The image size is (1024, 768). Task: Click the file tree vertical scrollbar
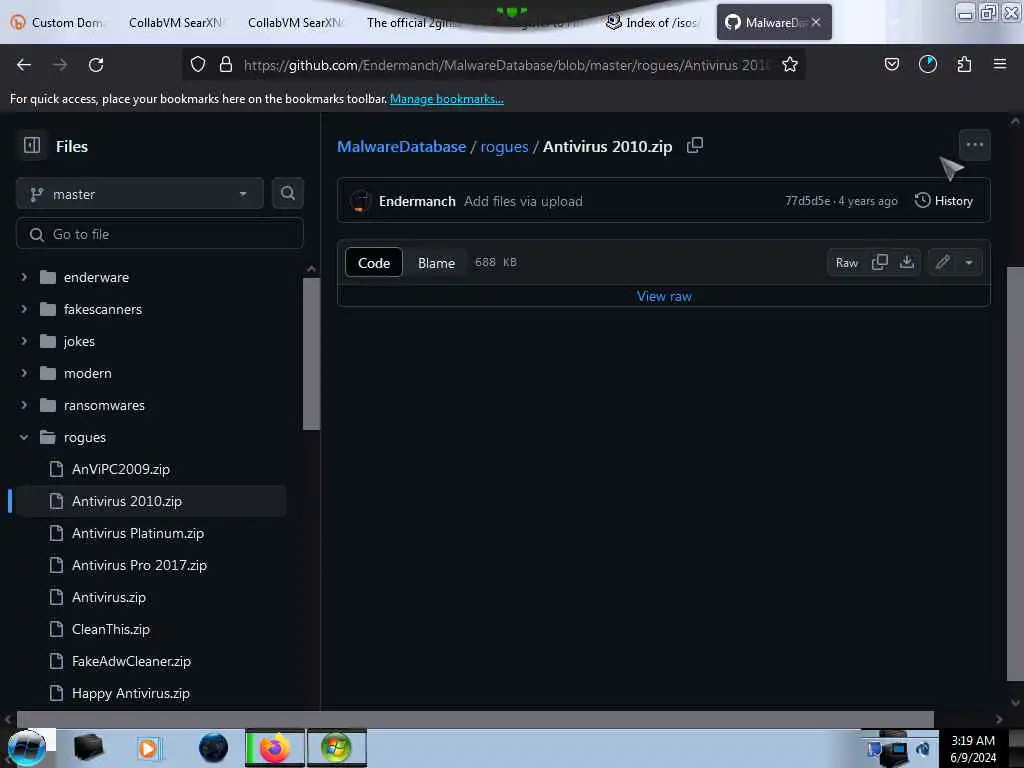coord(312,353)
